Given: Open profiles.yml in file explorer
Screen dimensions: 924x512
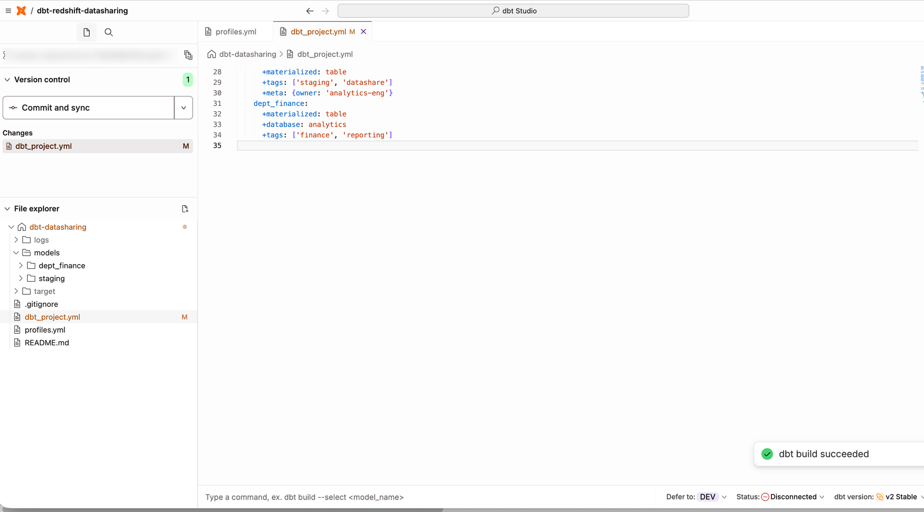Looking at the screenshot, I should (x=45, y=330).
